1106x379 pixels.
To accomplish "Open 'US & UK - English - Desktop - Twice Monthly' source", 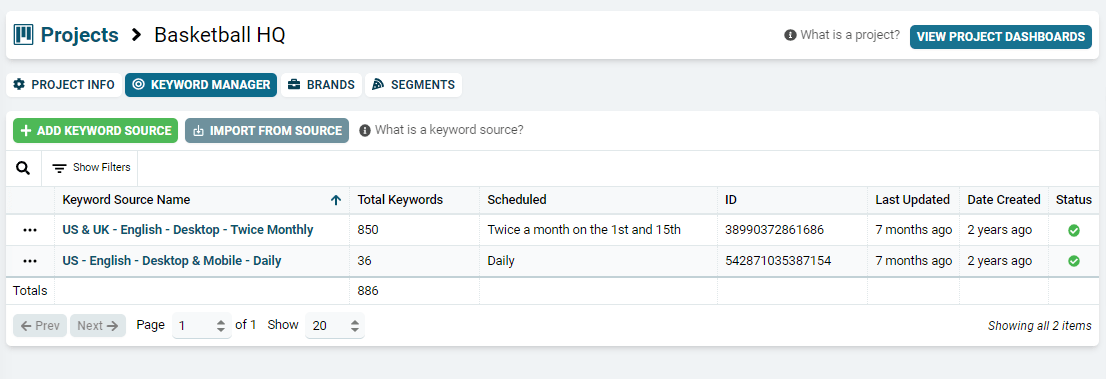I will (x=188, y=230).
